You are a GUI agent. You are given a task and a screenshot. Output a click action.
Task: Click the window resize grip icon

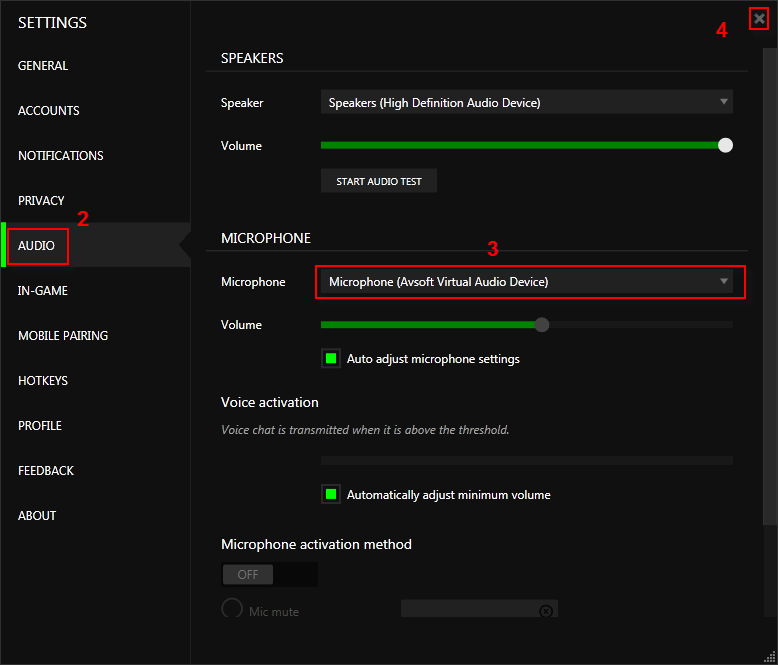[x=770, y=657]
